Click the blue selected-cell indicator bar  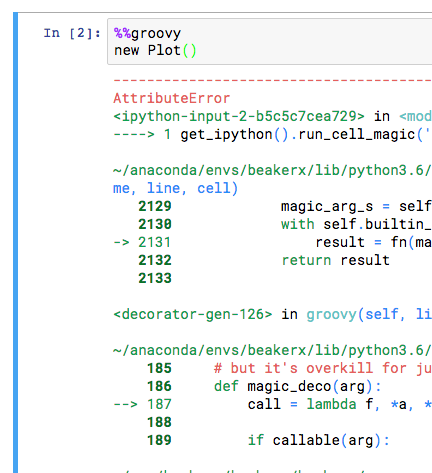tap(15, 243)
